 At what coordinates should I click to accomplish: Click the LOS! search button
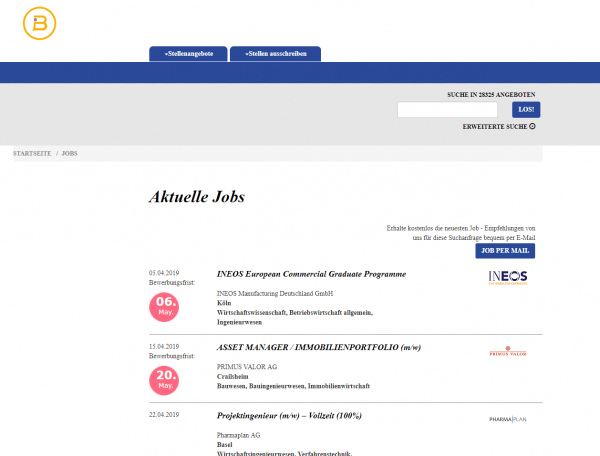point(526,110)
